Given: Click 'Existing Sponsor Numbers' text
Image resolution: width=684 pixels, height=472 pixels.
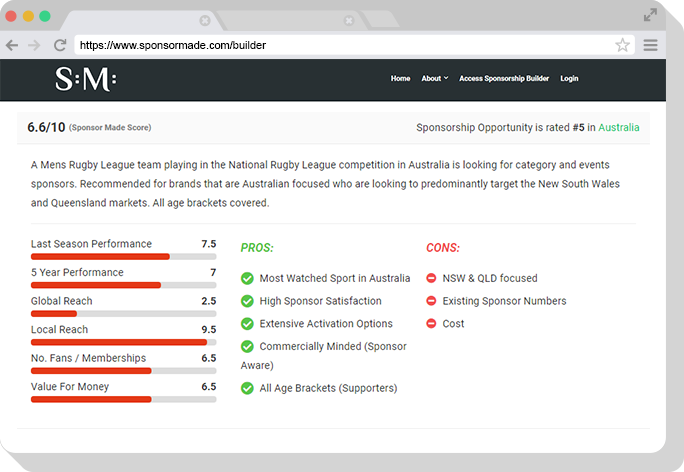Looking at the screenshot, I should (x=504, y=301).
